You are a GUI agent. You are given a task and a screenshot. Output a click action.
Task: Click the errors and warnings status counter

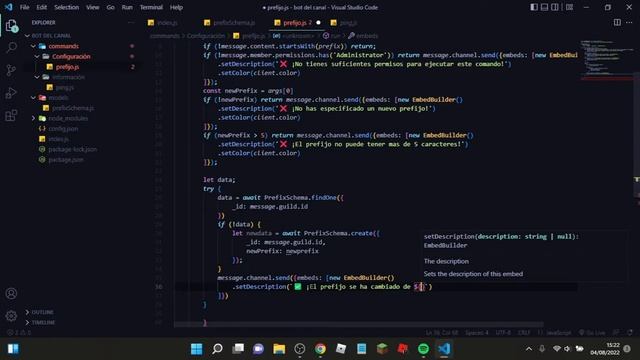[x=19, y=333]
